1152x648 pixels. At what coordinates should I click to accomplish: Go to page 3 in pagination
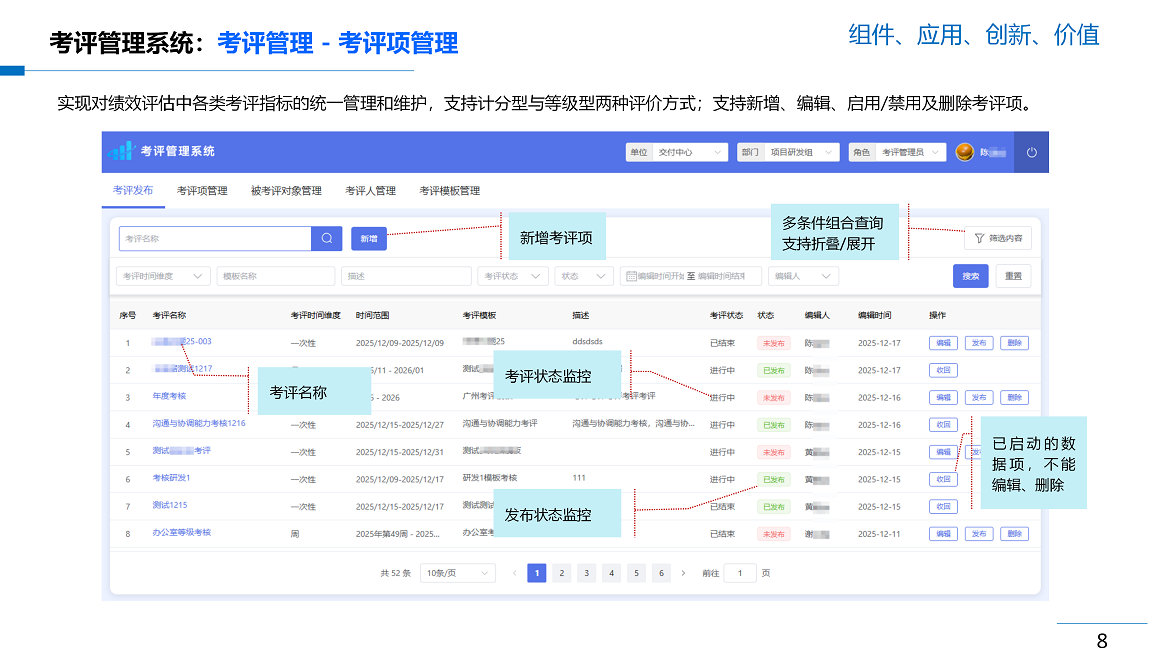[586, 573]
